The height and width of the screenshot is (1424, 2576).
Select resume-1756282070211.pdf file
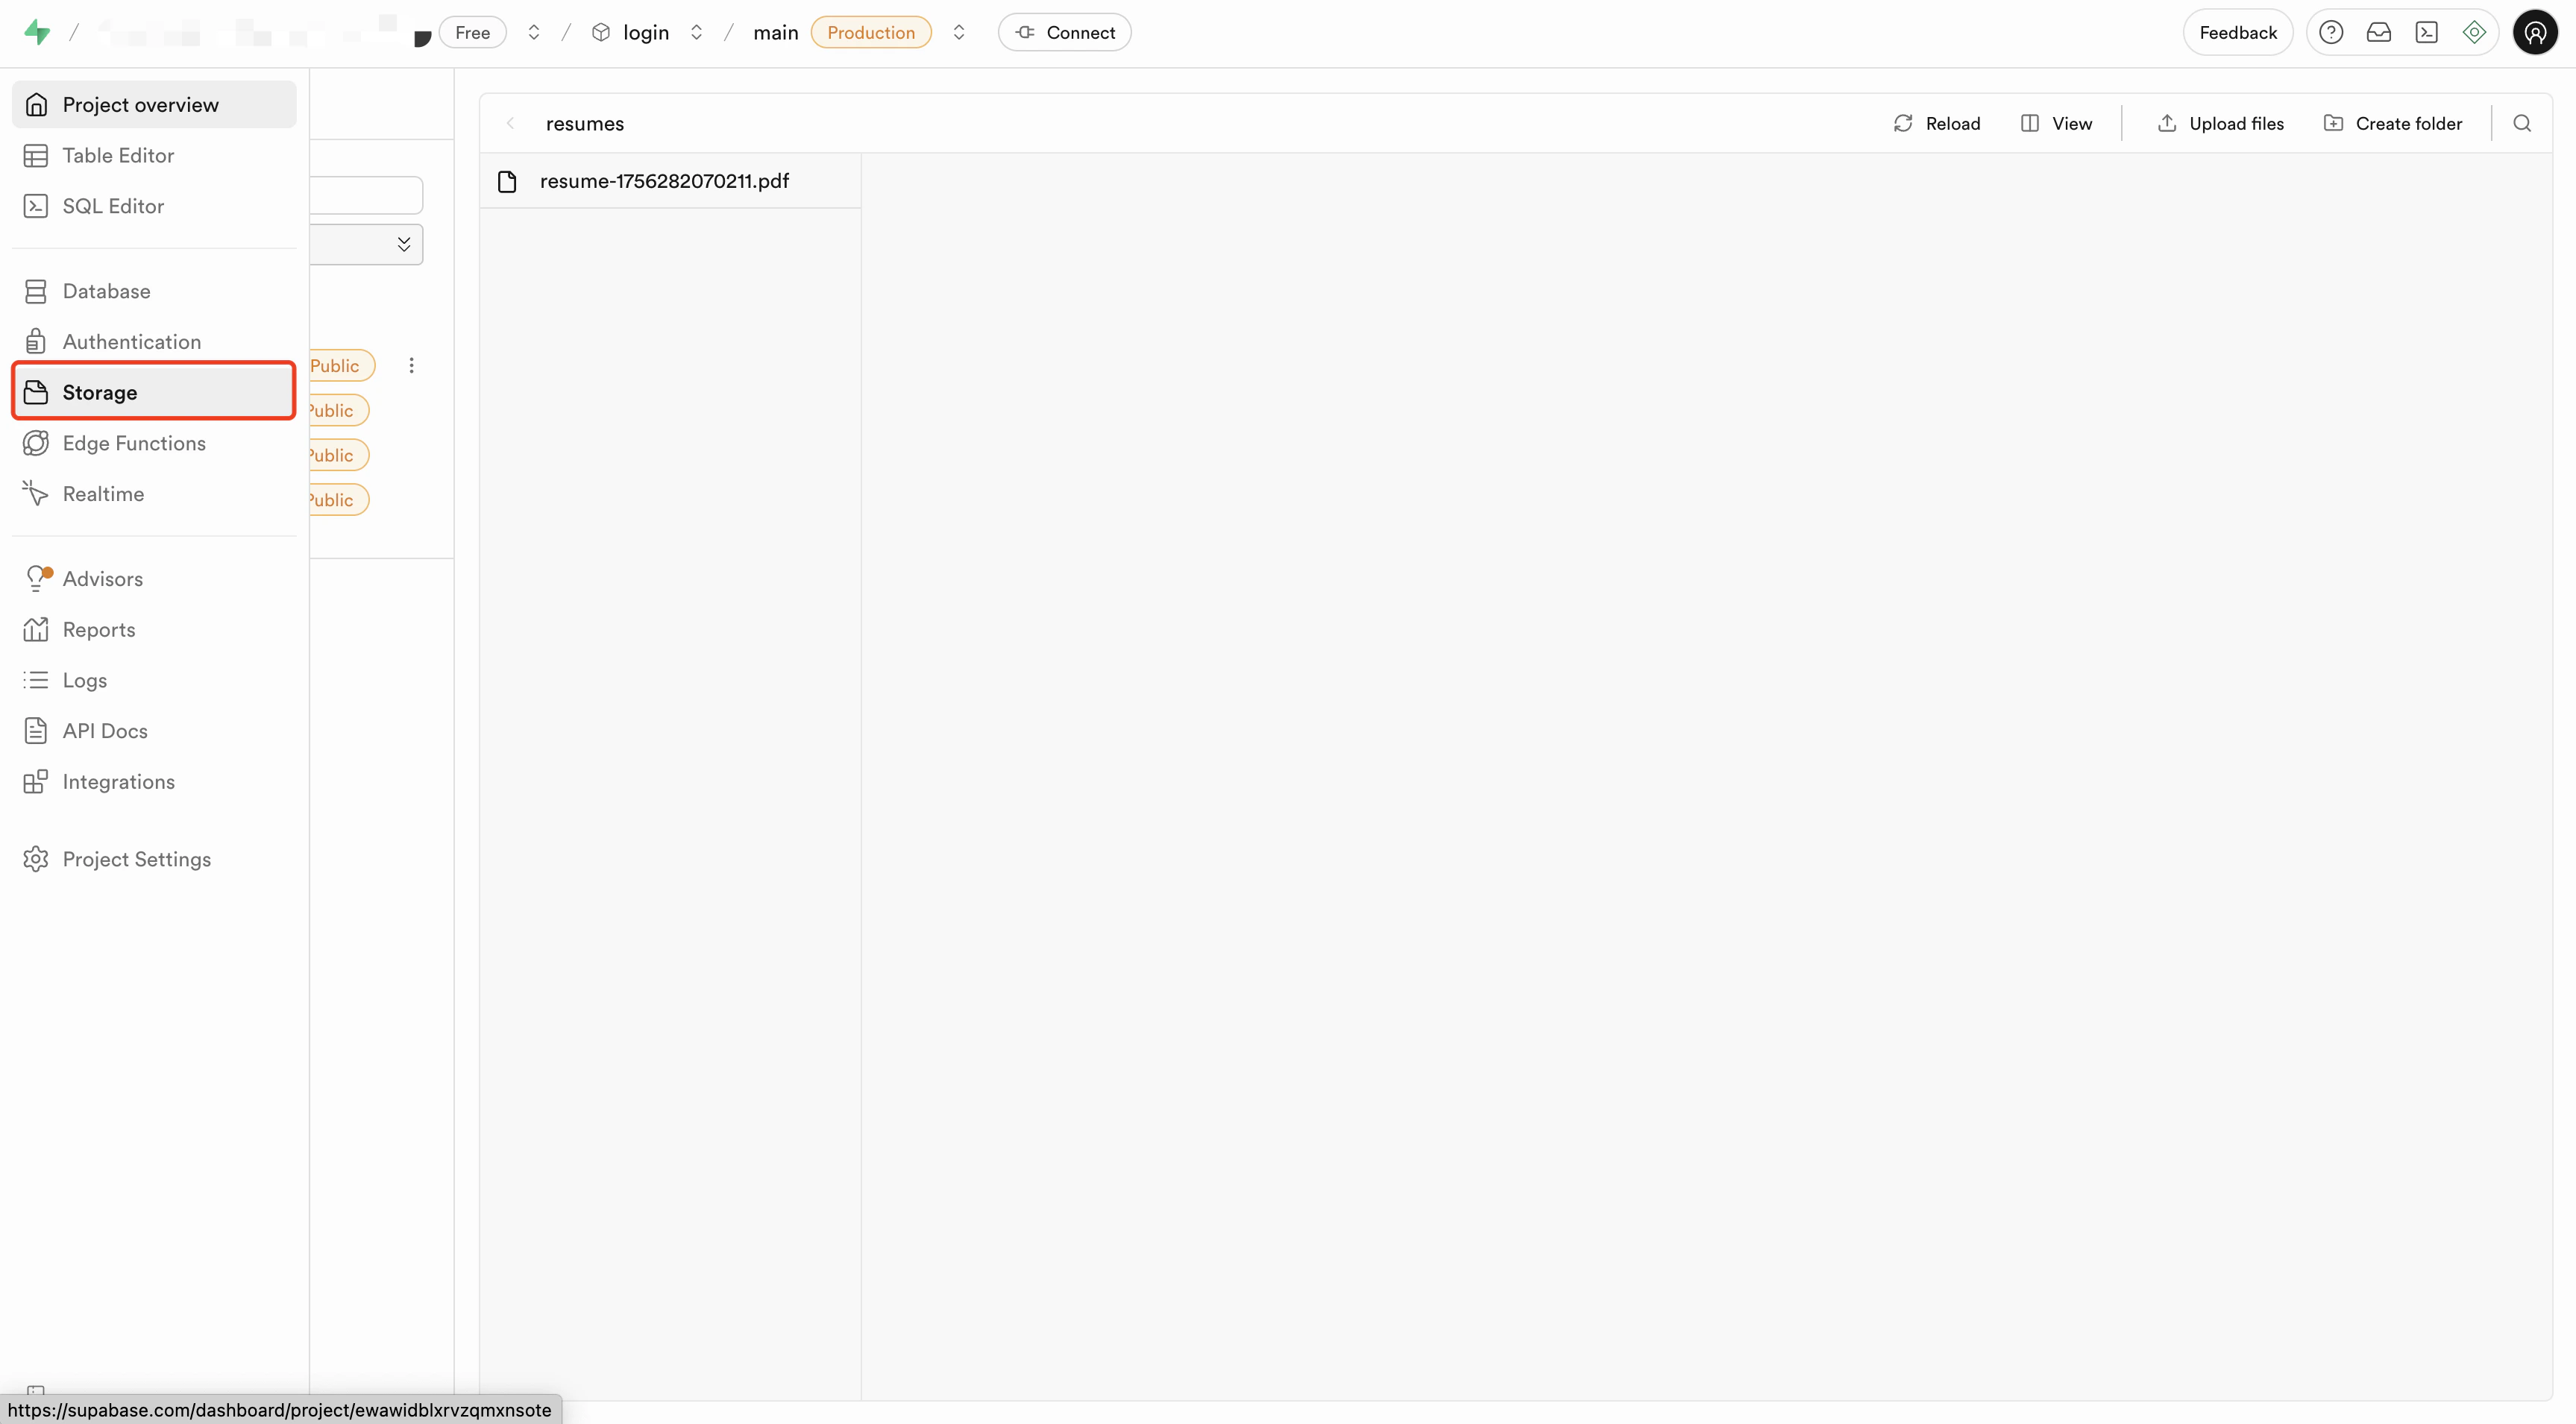coord(664,181)
